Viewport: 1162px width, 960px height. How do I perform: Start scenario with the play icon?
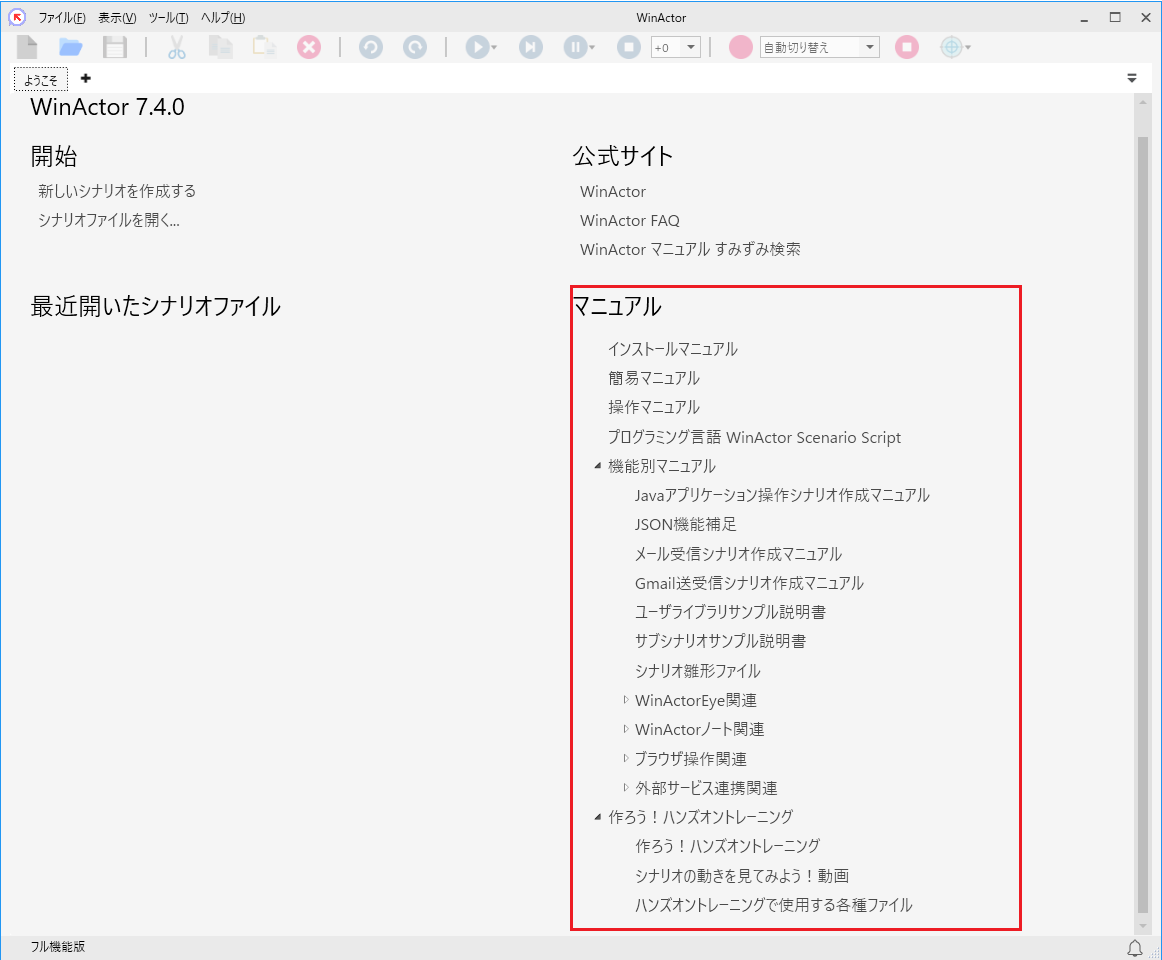tap(477, 47)
